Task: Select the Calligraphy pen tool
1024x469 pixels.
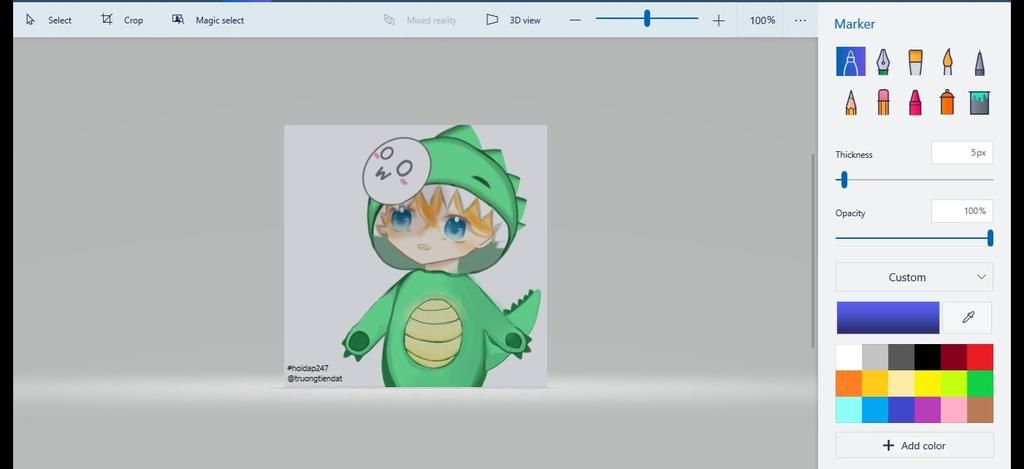Action: [883, 61]
